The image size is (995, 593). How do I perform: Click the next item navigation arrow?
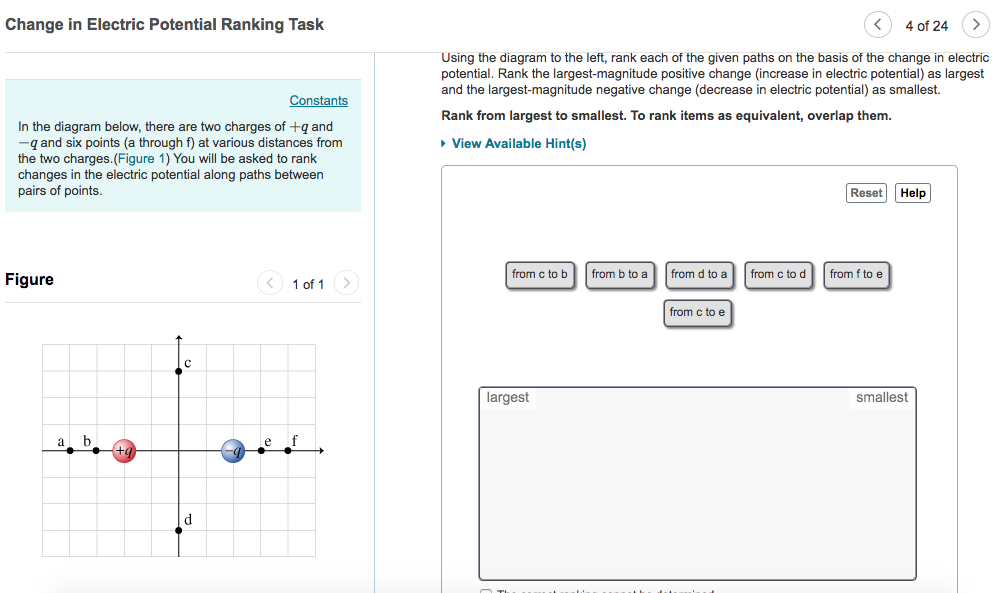[x=975, y=24]
